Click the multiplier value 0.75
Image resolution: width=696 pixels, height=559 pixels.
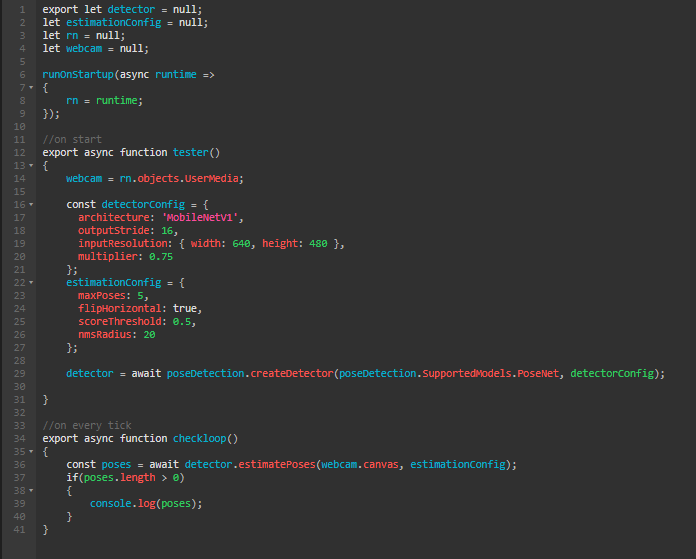tap(161, 257)
